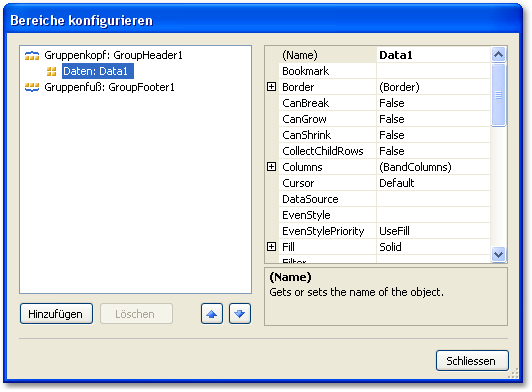Move band down with blue arrow
The width and height of the screenshot is (532, 392).
coord(240,314)
